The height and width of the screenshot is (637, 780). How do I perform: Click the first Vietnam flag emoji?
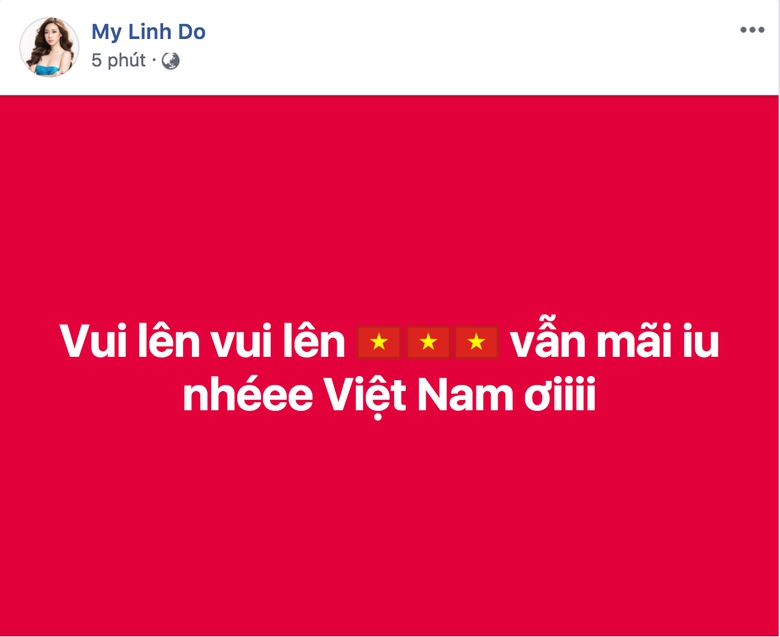pyautogui.click(x=379, y=342)
